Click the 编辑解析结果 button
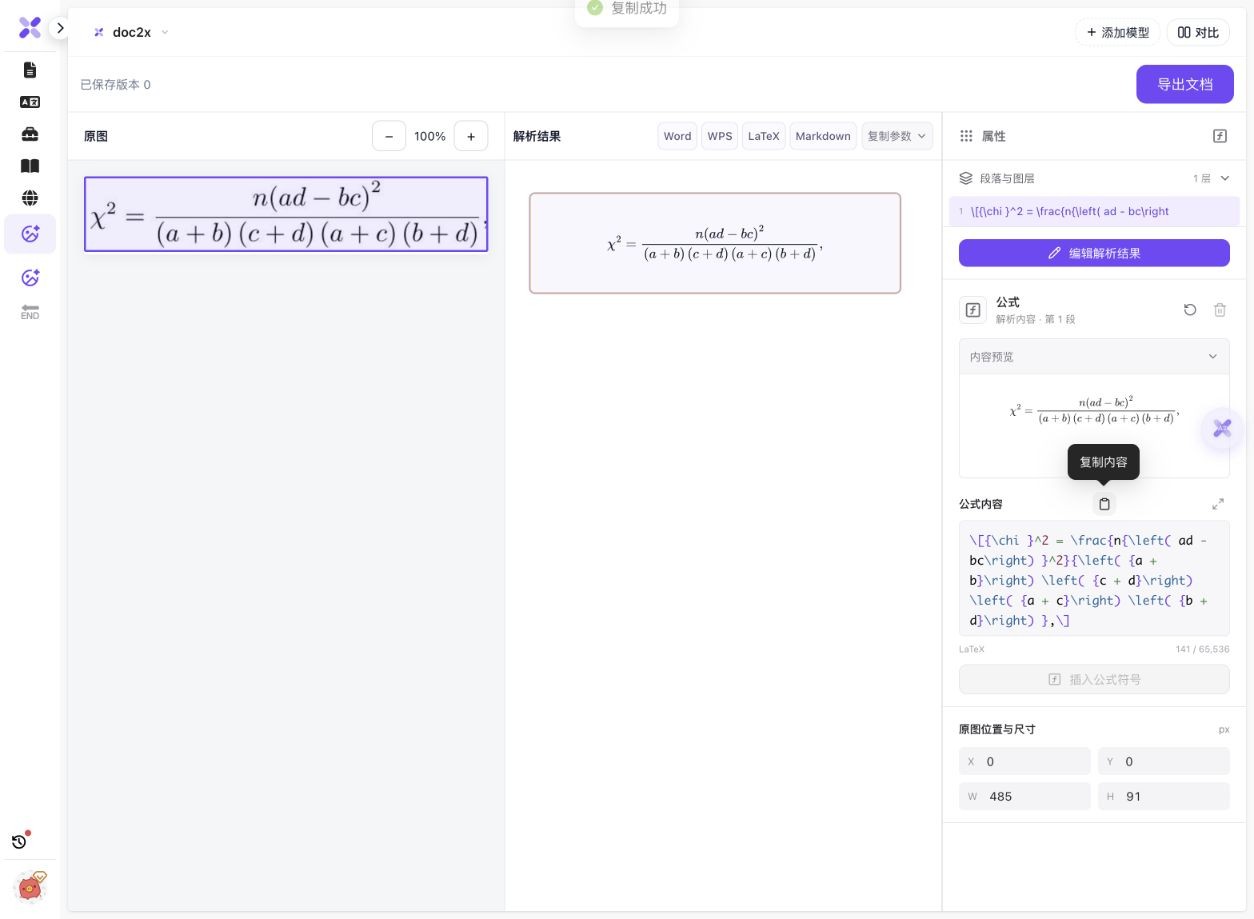1254x919 pixels. [x=1094, y=253]
